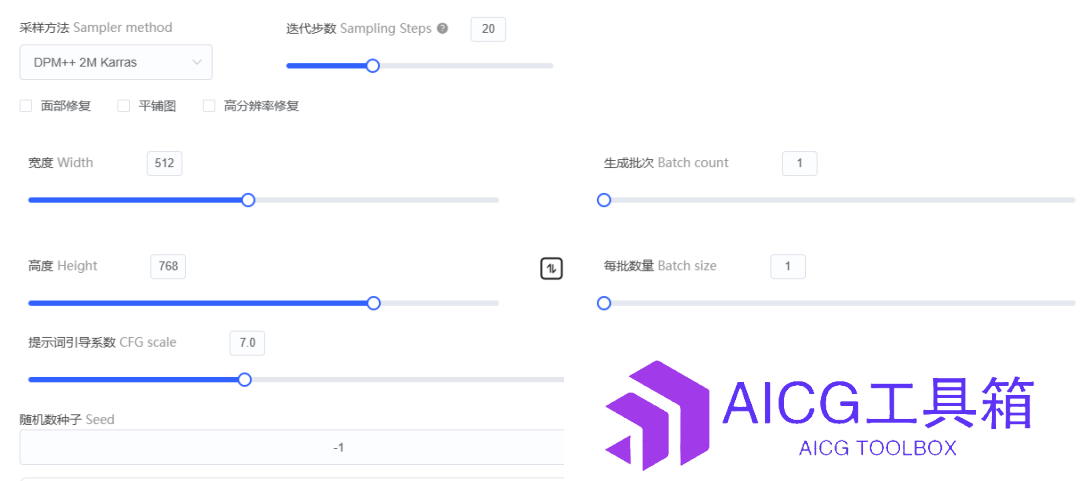
Task: Click the 迭代步数 Sampling Steps label
Action: coord(359,29)
